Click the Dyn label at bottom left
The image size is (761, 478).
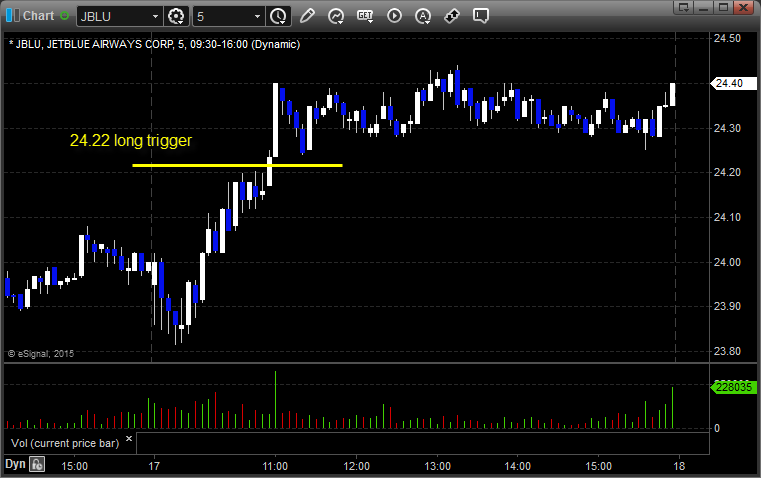(x=15, y=464)
